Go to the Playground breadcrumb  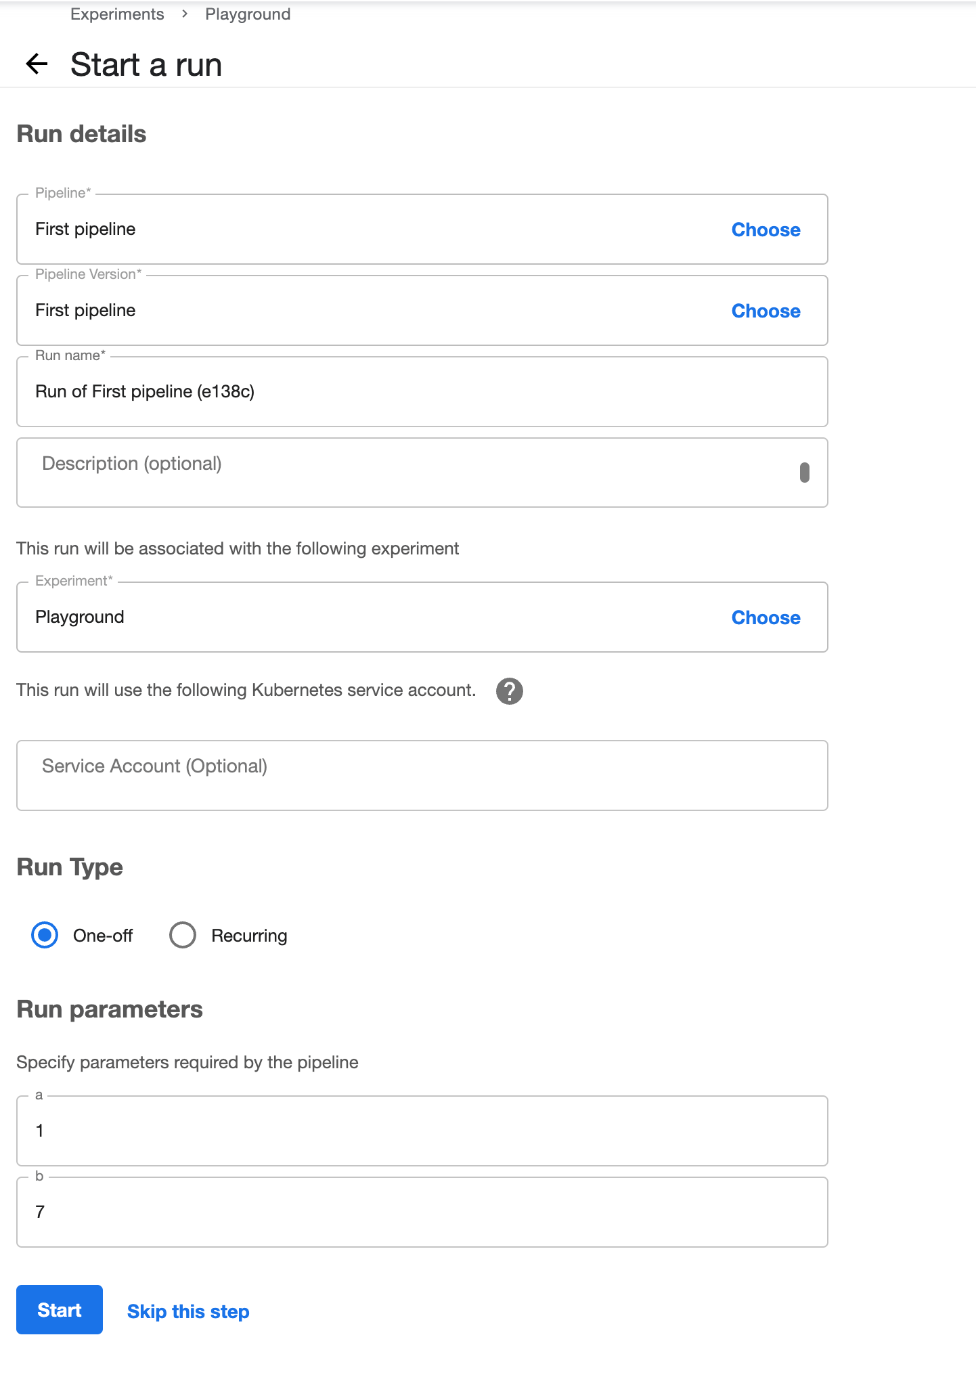coord(248,14)
